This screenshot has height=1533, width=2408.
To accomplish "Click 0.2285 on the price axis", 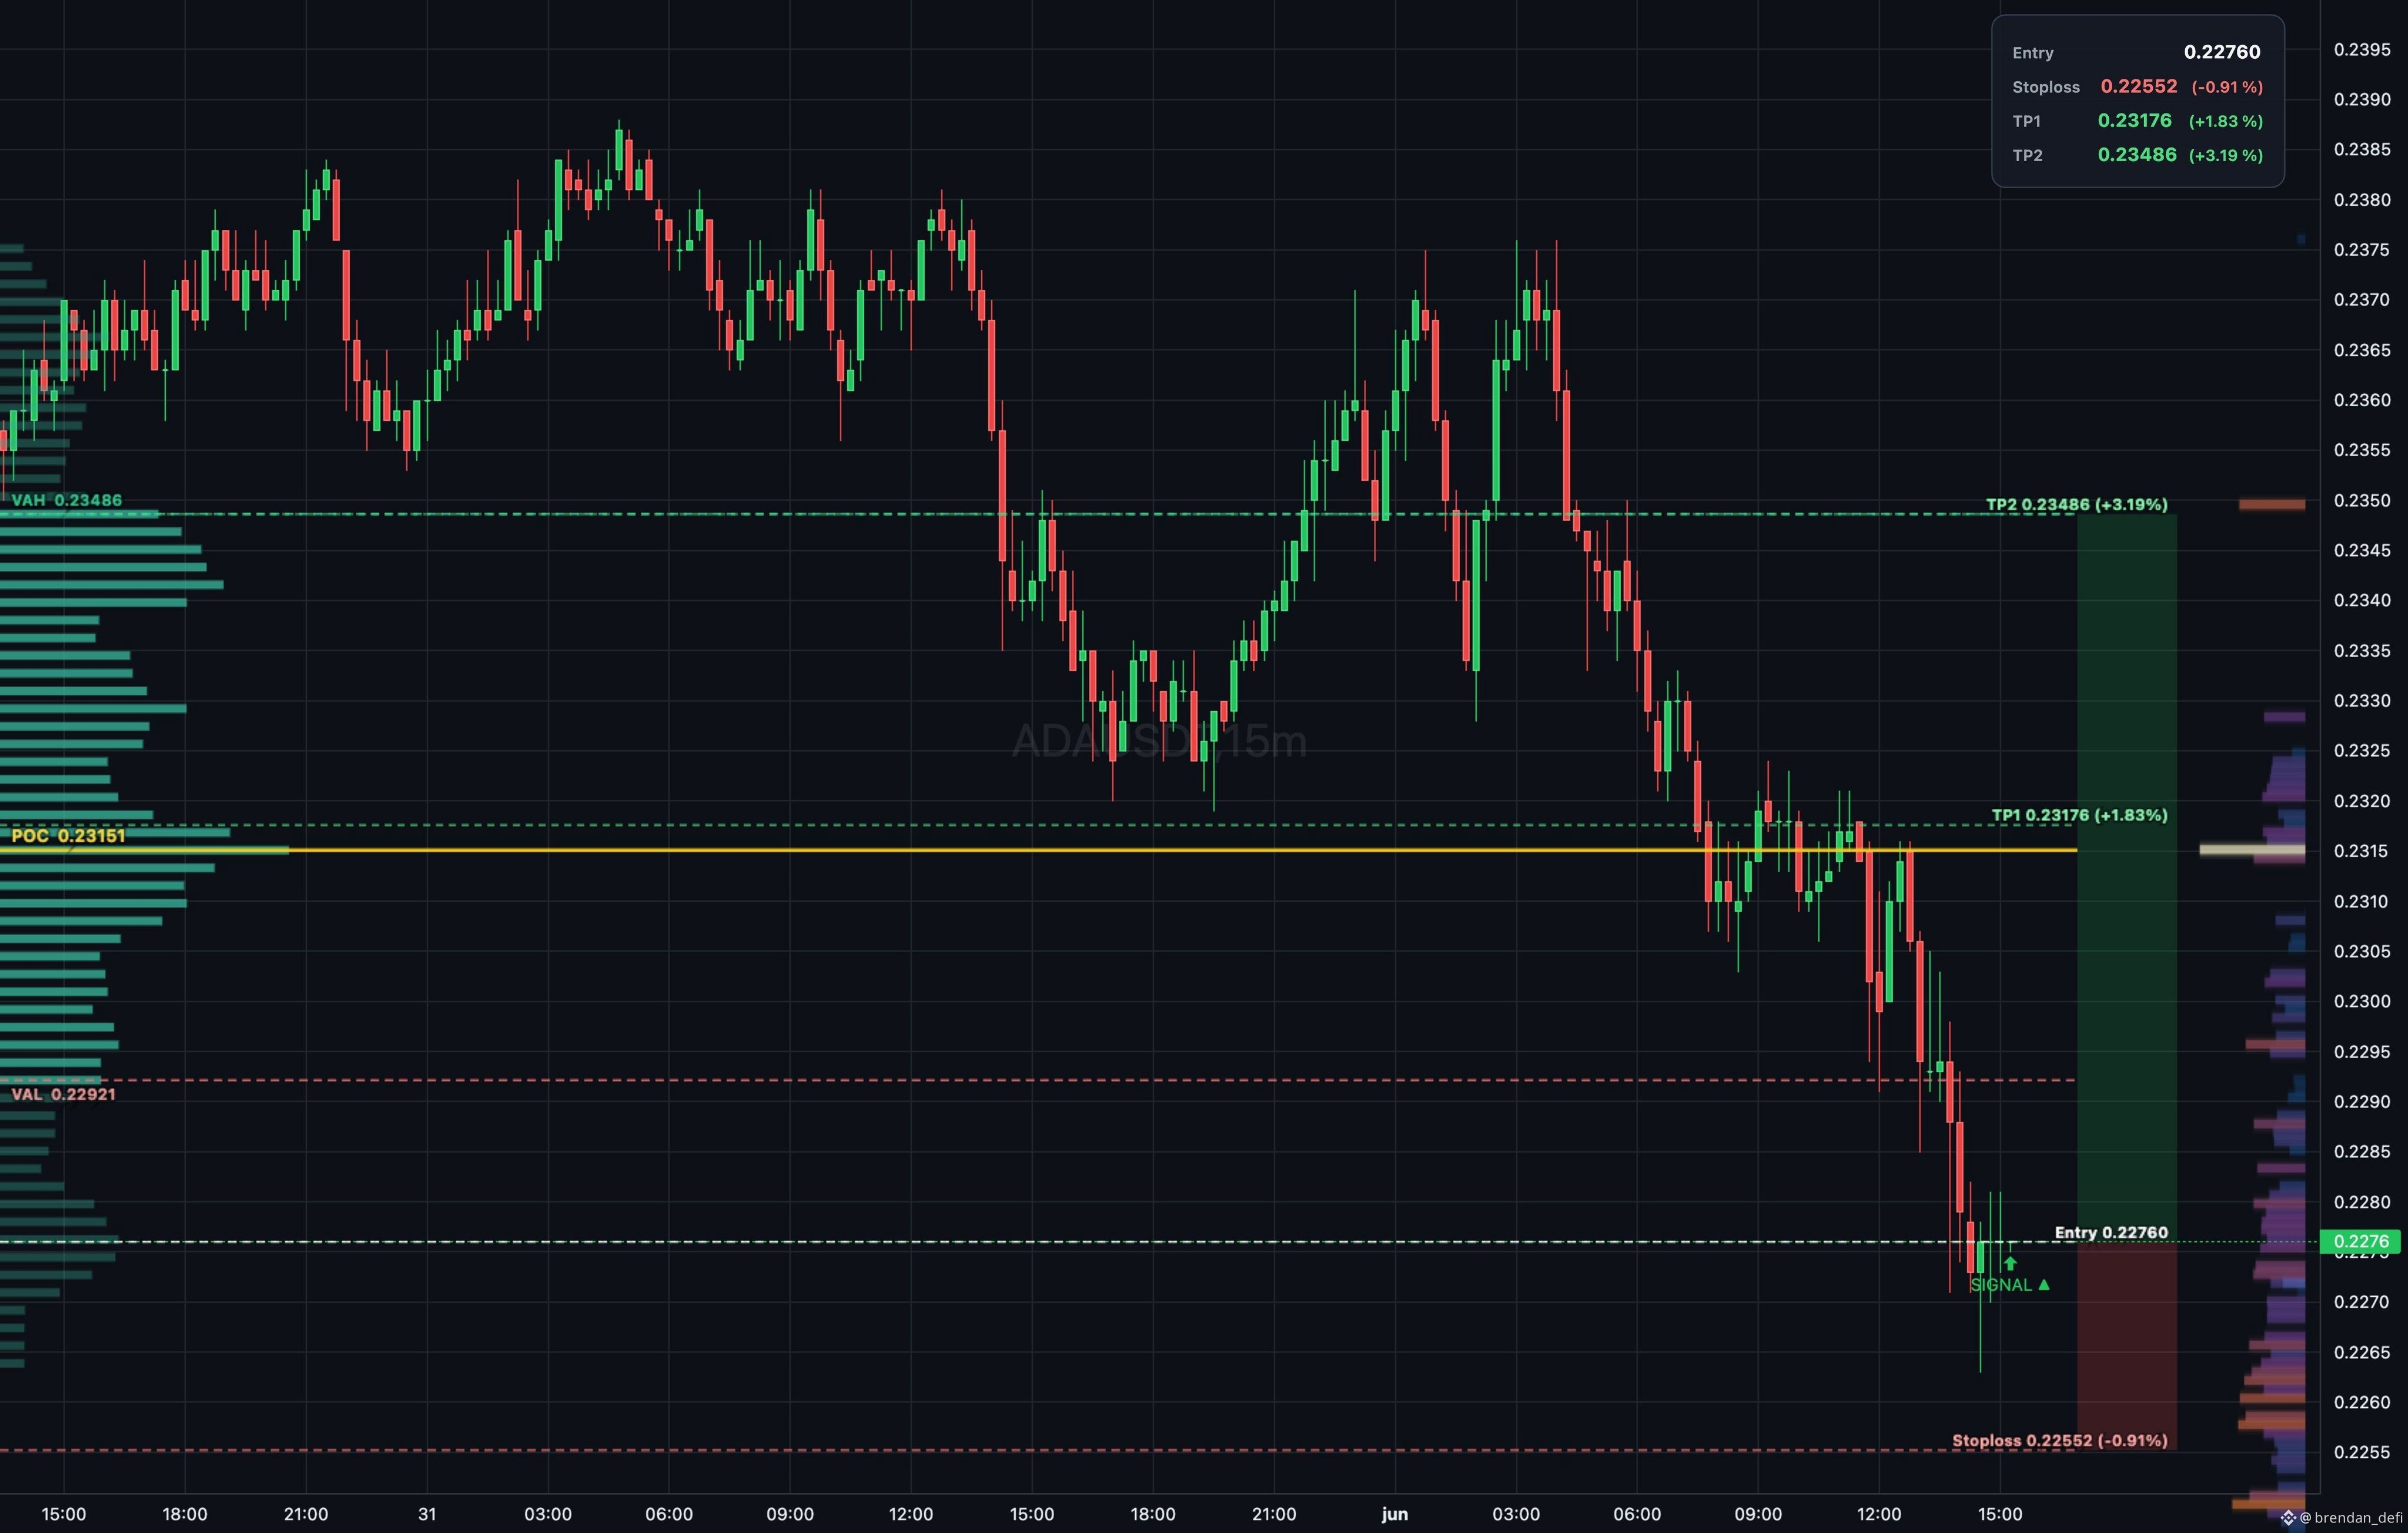I will [x=2362, y=1151].
